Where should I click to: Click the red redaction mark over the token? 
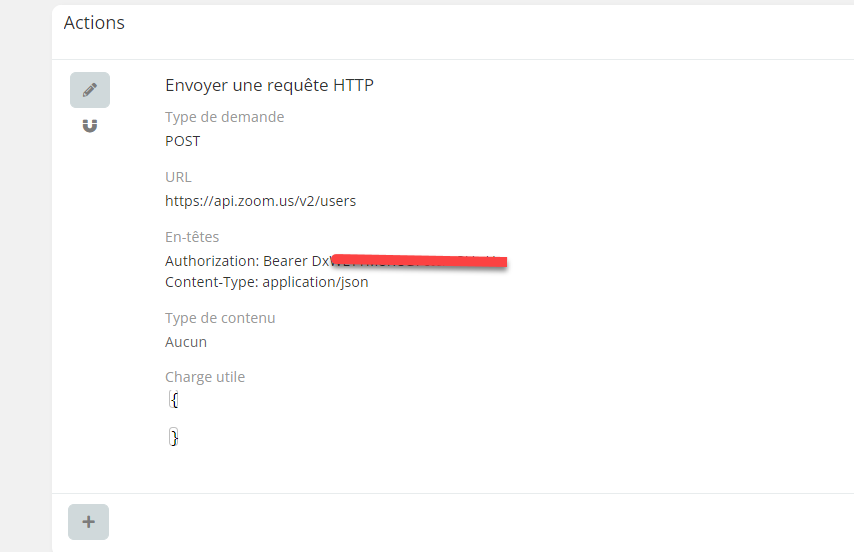click(420, 261)
